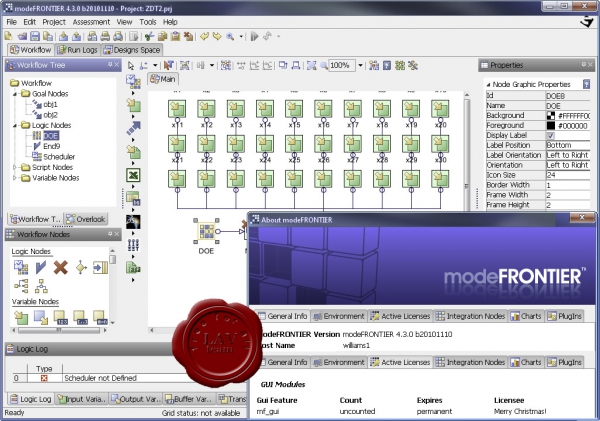Select the DOE node on the canvas
This screenshot has height=421, width=600.
pyautogui.click(x=206, y=231)
